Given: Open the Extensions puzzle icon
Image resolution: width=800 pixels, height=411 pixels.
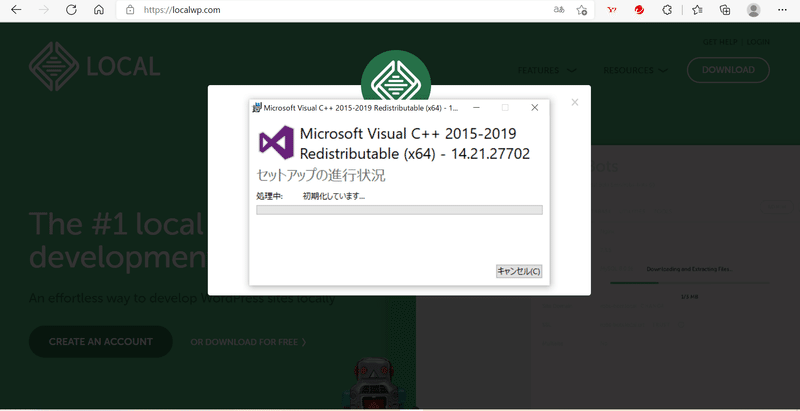Looking at the screenshot, I should tap(667, 10).
